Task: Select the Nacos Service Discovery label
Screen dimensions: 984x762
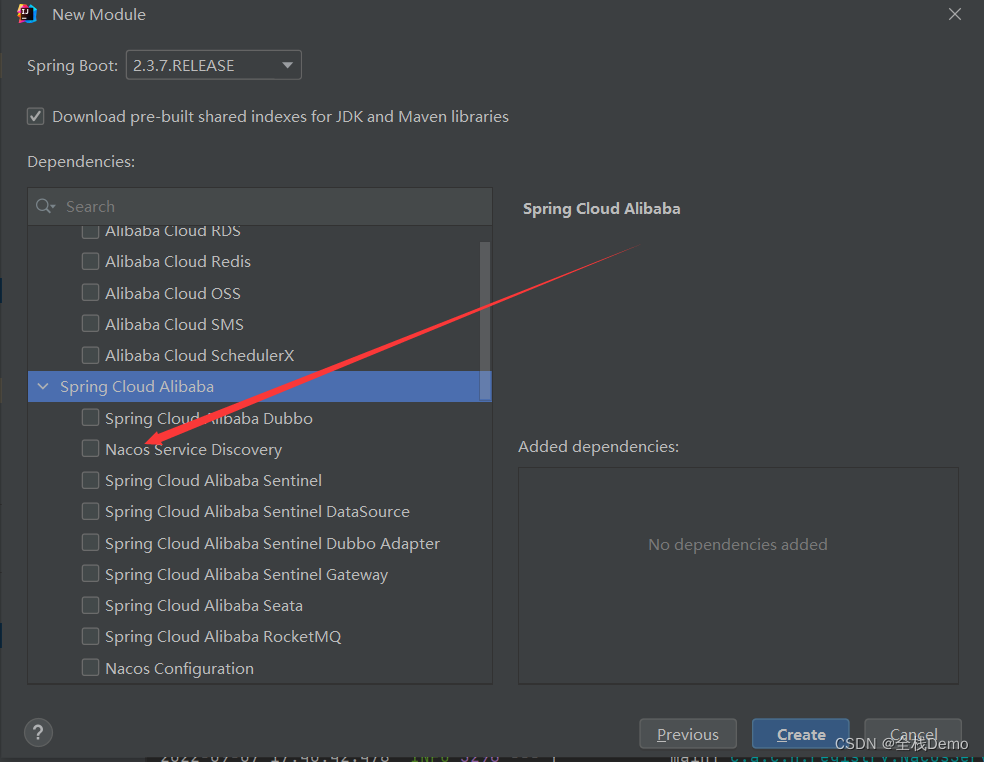Action: tap(193, 449)
